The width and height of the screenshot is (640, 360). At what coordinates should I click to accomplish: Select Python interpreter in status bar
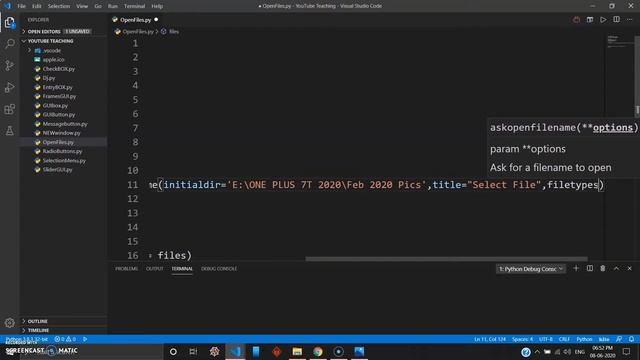pyautogui.click(x=27, y=339)
